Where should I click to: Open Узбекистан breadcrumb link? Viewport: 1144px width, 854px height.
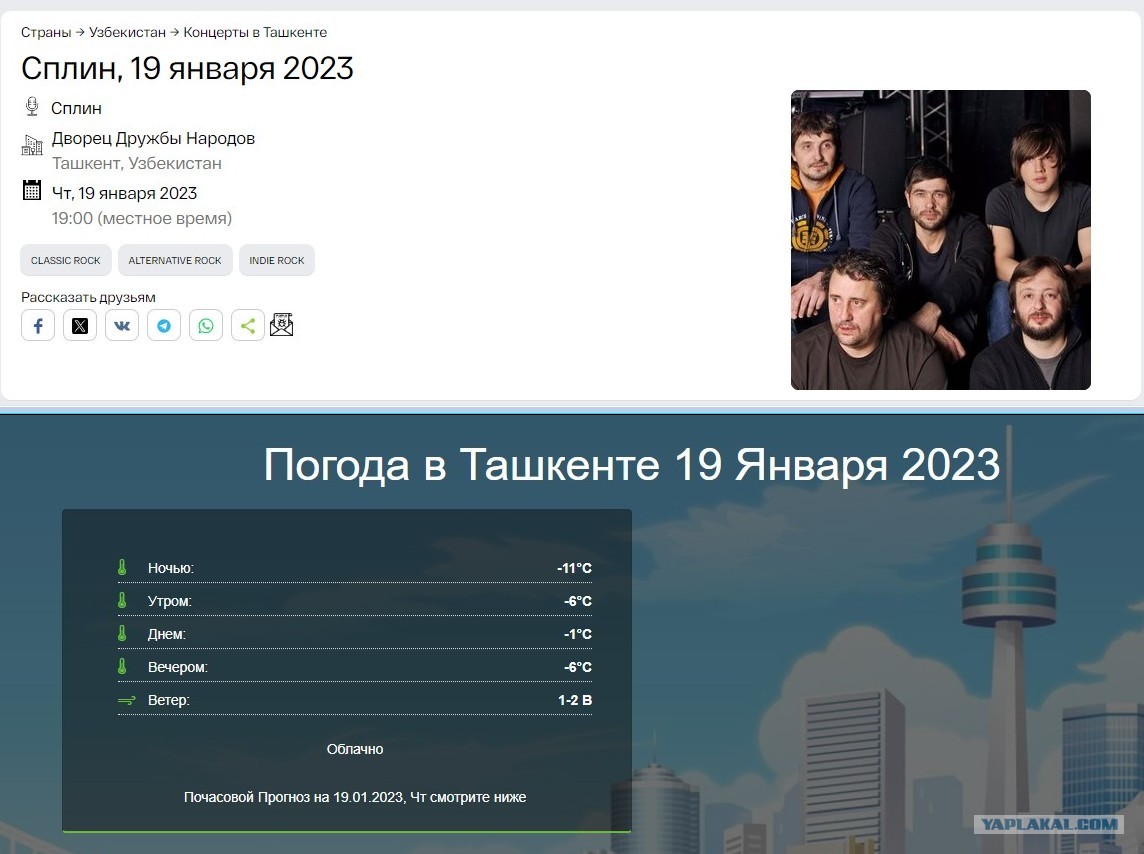128,32
